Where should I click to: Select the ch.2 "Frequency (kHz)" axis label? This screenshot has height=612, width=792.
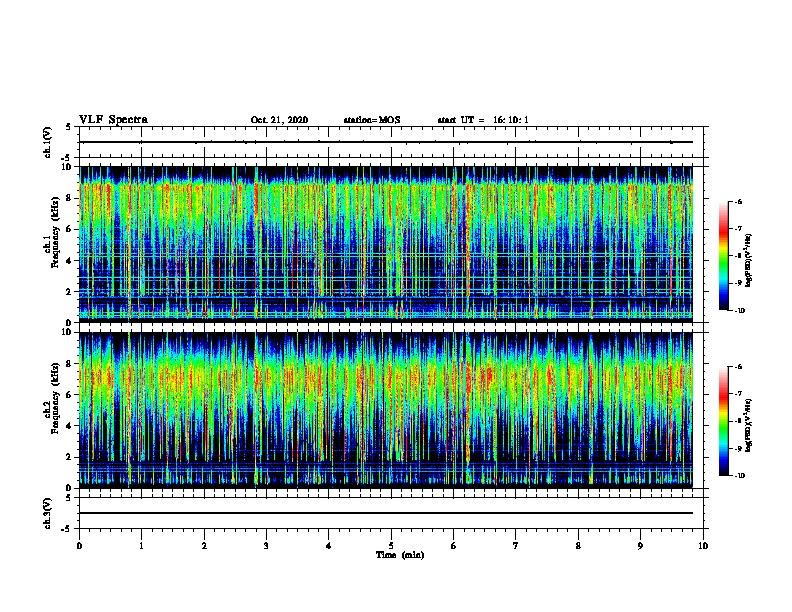click(x=54, y=398)
